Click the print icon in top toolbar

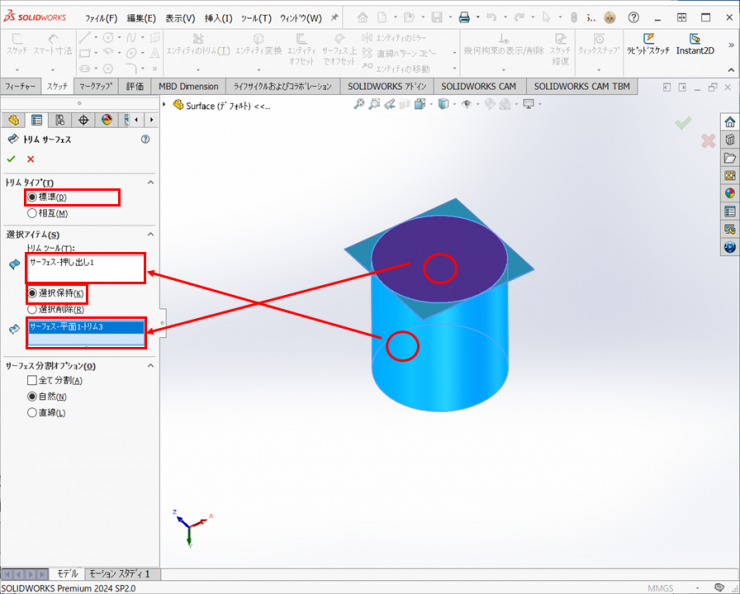(463, 18)
